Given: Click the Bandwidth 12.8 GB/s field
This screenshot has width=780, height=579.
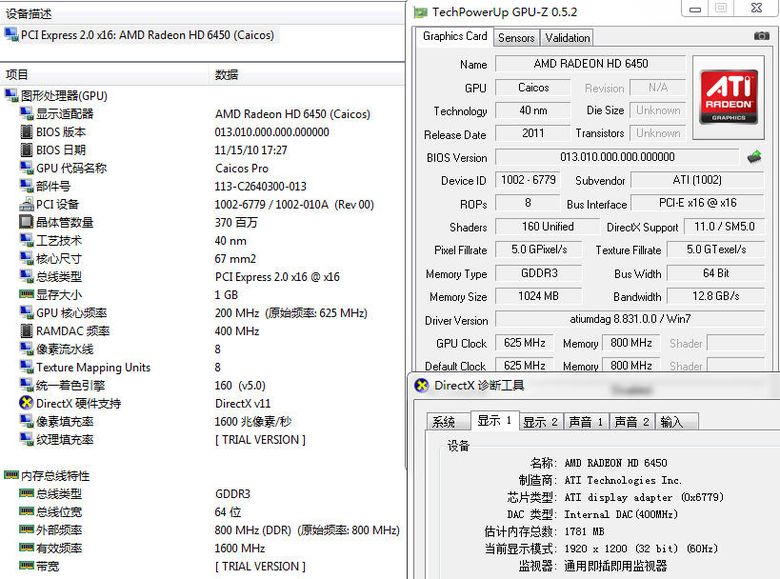Looking at the screenshot, I should click(715, 296).
